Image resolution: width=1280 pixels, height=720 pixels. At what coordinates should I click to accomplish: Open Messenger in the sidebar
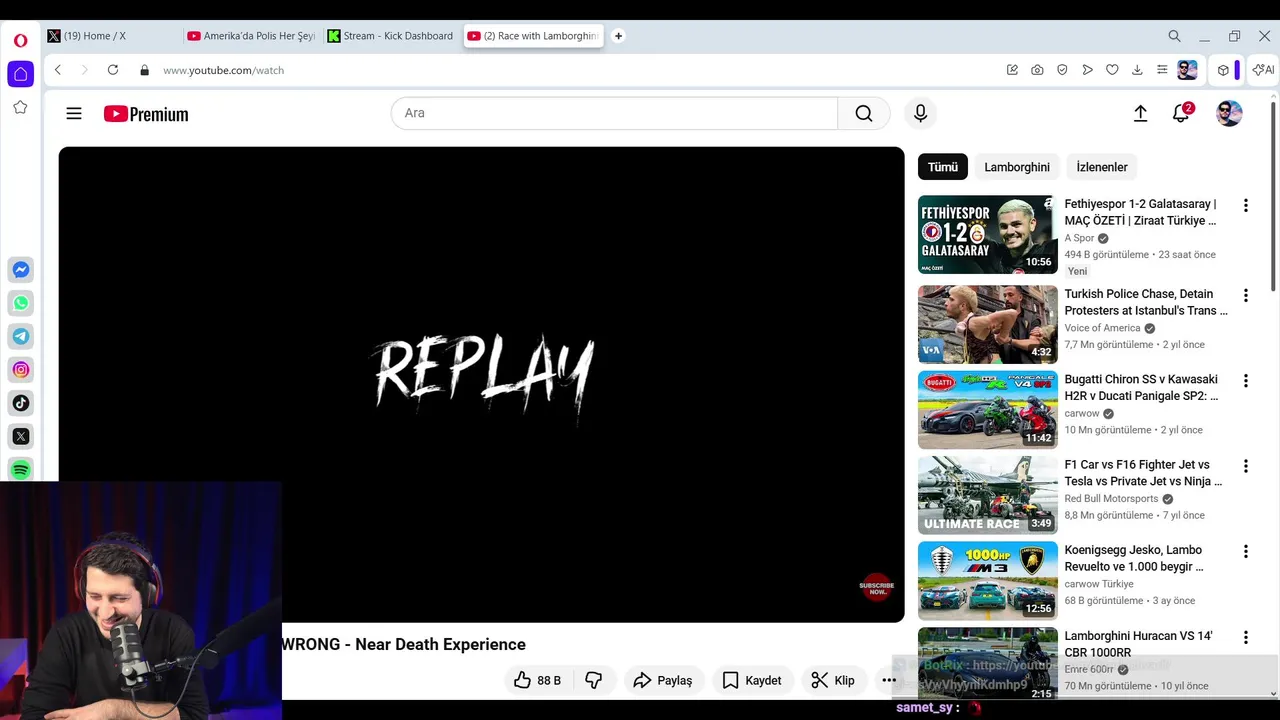(20, 270)
